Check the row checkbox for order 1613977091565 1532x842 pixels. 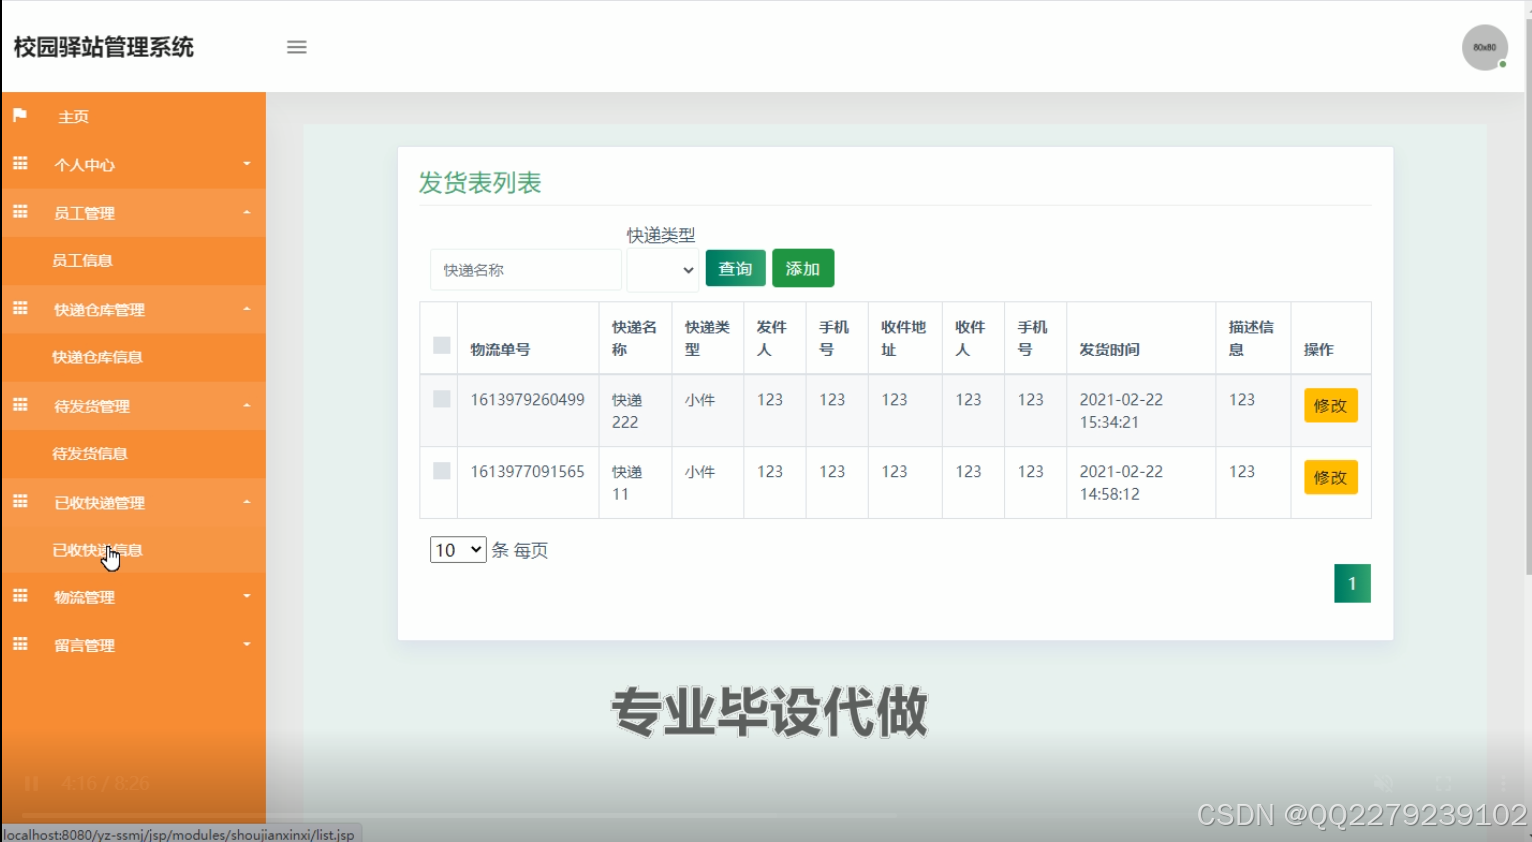pos(440,470)
